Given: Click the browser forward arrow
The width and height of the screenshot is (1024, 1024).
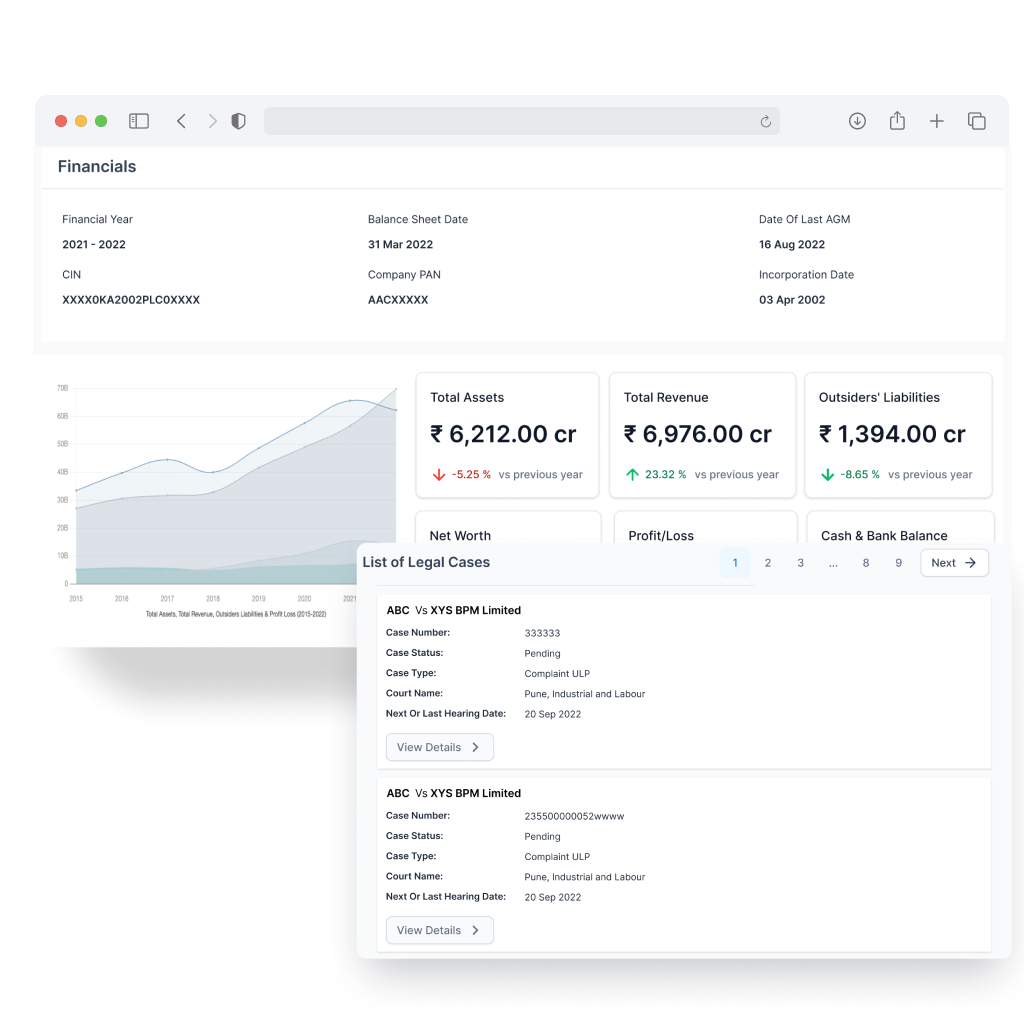Looking at the screenshot, I should click(x=212, y=121).
